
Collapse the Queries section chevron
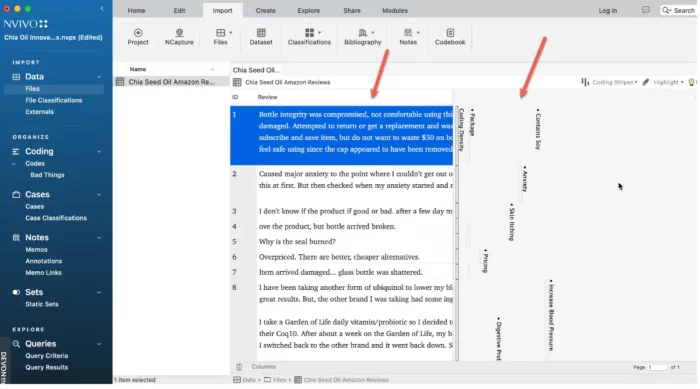(x=99, y=344)
